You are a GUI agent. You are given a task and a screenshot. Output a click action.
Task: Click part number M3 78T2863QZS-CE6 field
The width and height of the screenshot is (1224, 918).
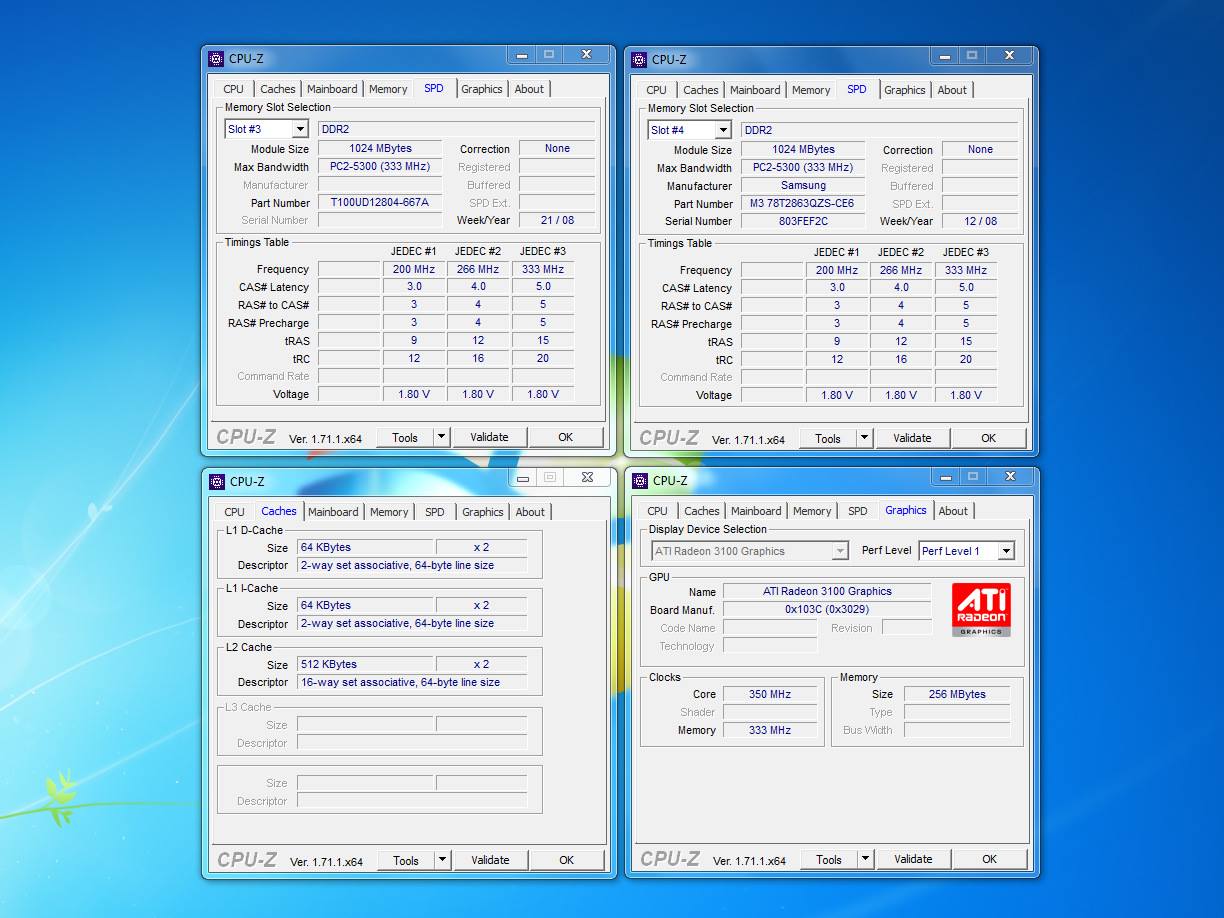803,203
